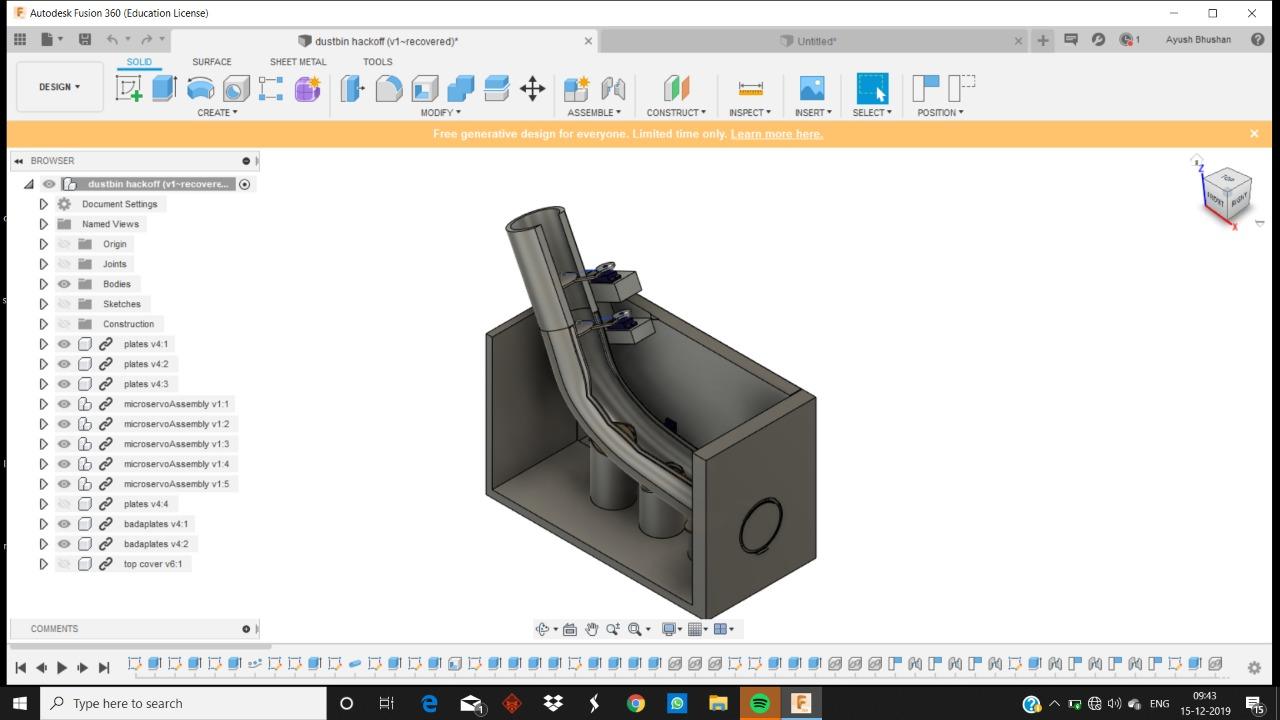Screen dimensions: 1280x720
Task: Select the Shell tool icon
Action: (x=425, y=88)
